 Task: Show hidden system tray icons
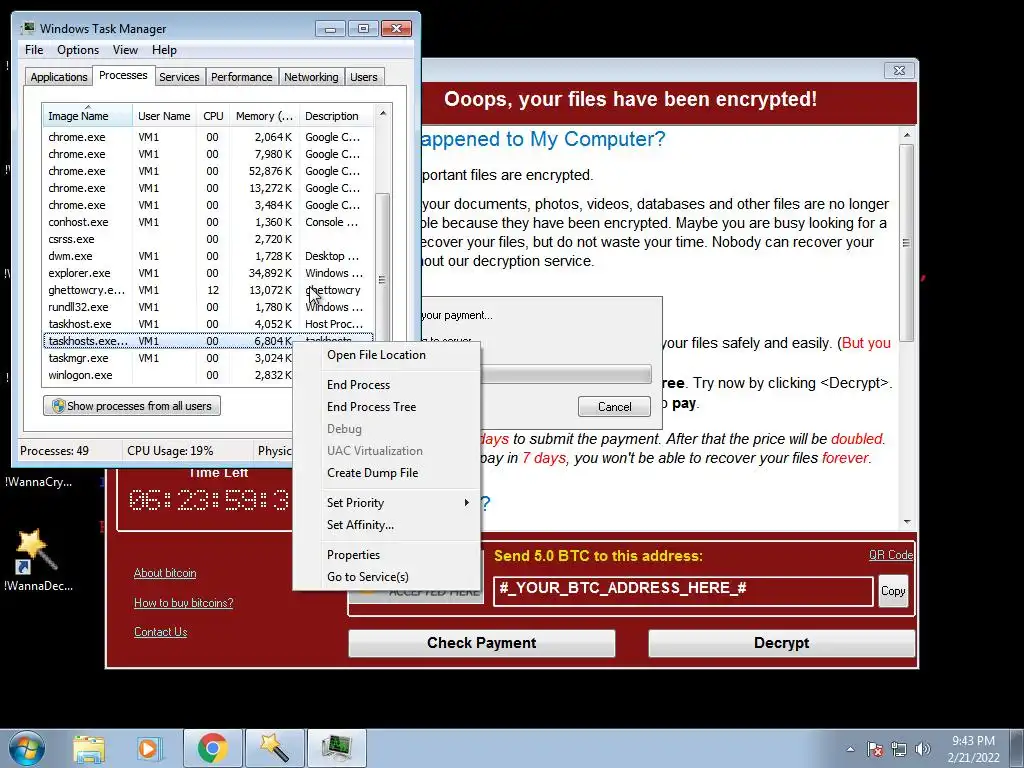coord(850,749)
